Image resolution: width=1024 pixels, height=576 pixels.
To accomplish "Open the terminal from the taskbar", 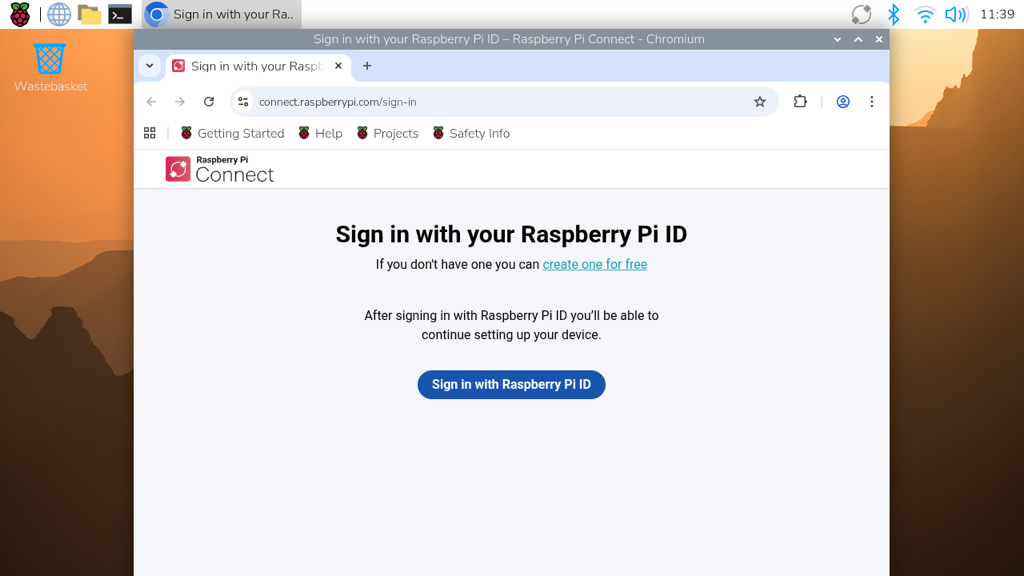I will (120, 14).
